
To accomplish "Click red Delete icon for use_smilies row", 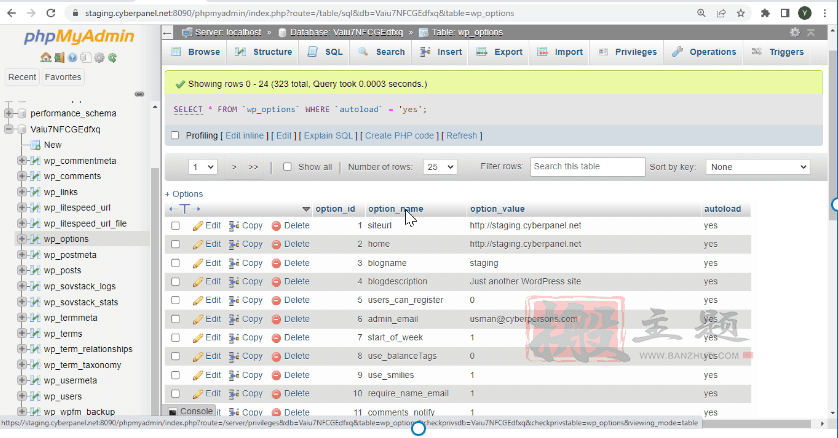I will (276, 376).
